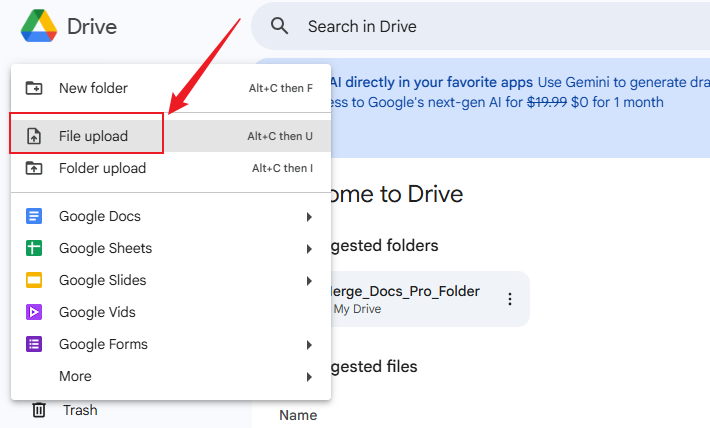This screenshot has height=428, width=710.
Task: Open the More menu entry
Action: pyautogui.click(x=171, y=376)
